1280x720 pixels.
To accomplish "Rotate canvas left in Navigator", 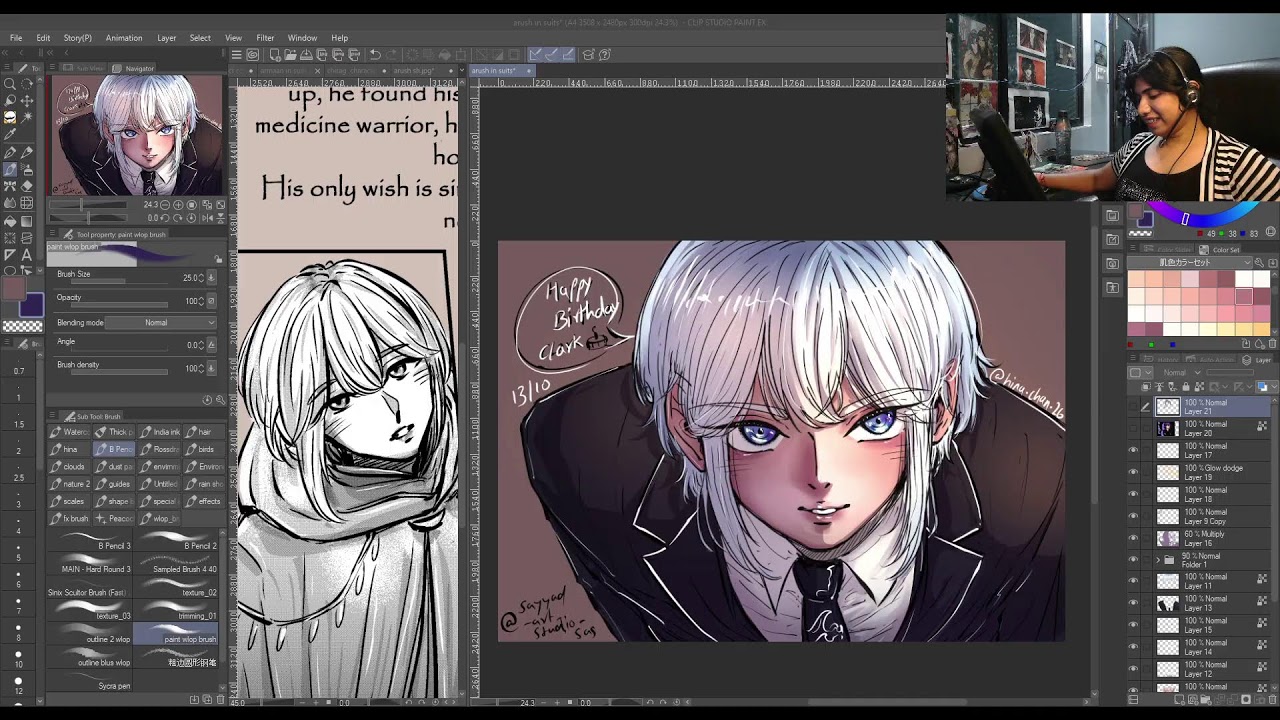I will point(164,218).
